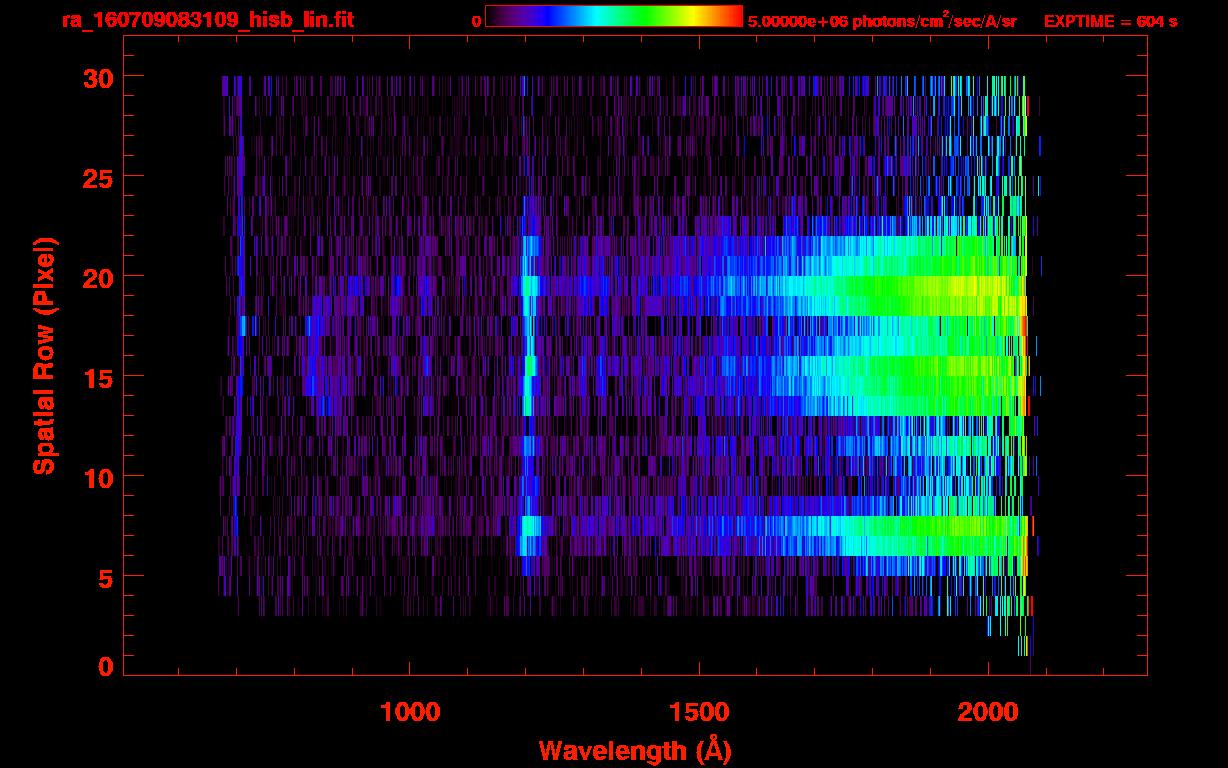Click the 1000 wavelength tick label
The image size is (1228, 768).
(x=410, y=711)
